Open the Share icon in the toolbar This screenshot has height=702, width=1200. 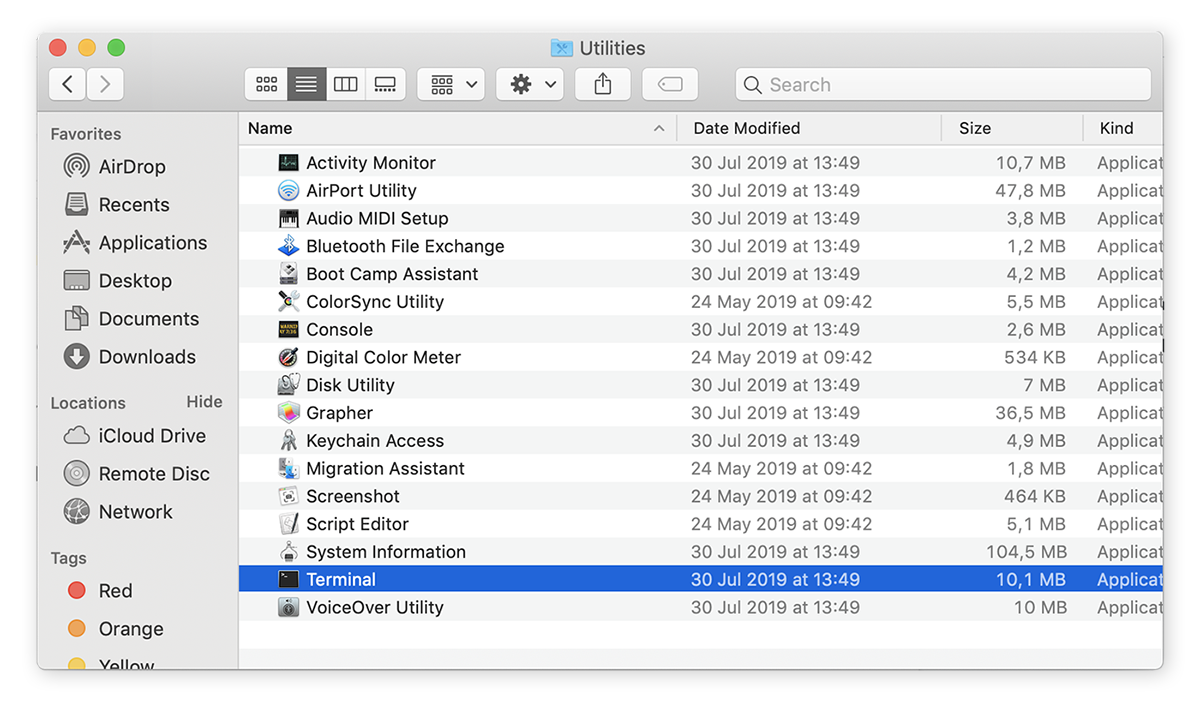point(603,84)
